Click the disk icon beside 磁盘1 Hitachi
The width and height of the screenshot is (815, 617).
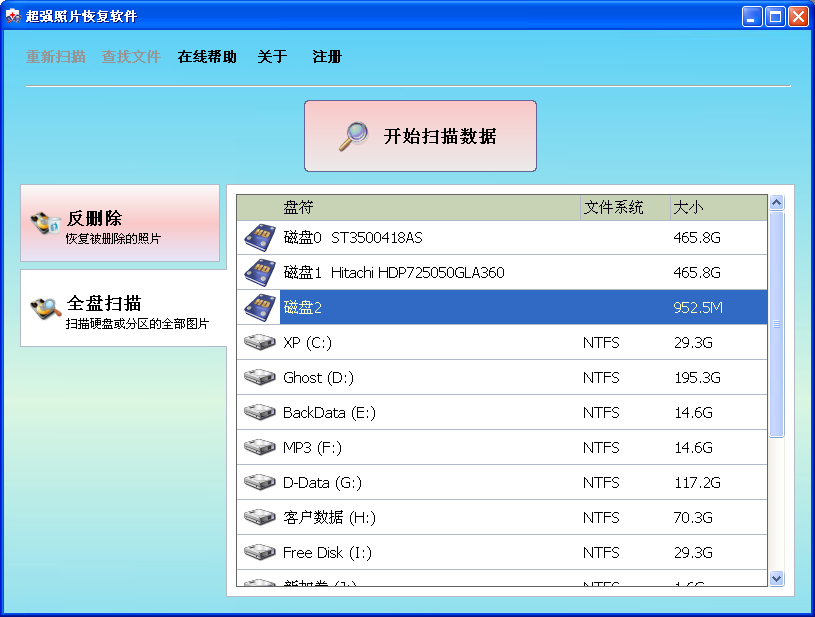[x=260, y=273]
